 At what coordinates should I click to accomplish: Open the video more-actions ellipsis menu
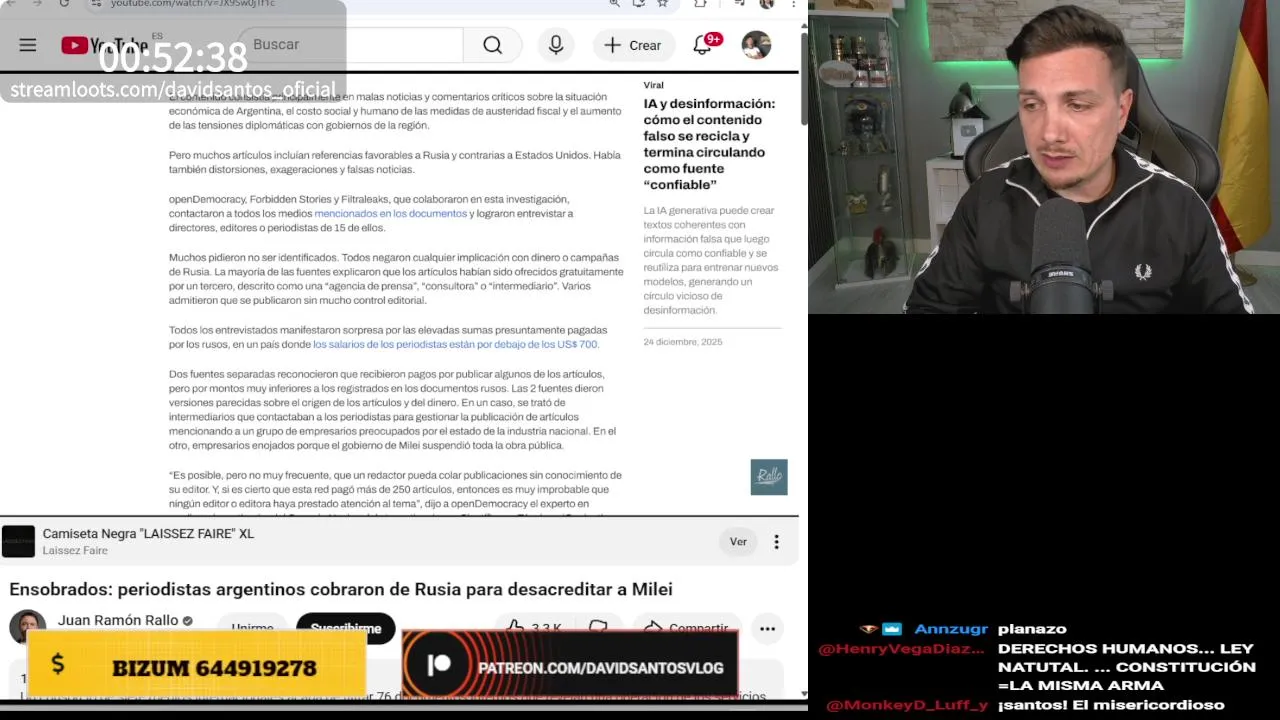point(767,629)
